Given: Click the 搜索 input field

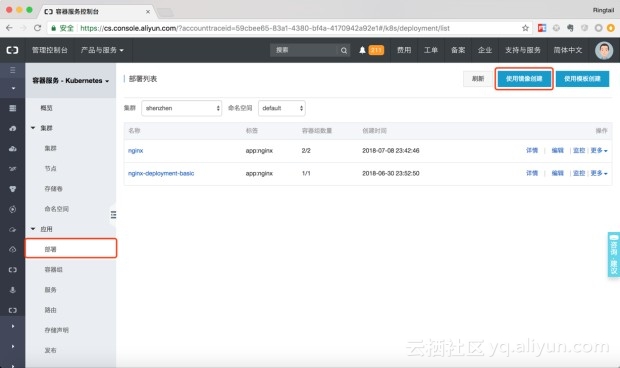Looking at the screenshot, I should (x=304, y=50).
